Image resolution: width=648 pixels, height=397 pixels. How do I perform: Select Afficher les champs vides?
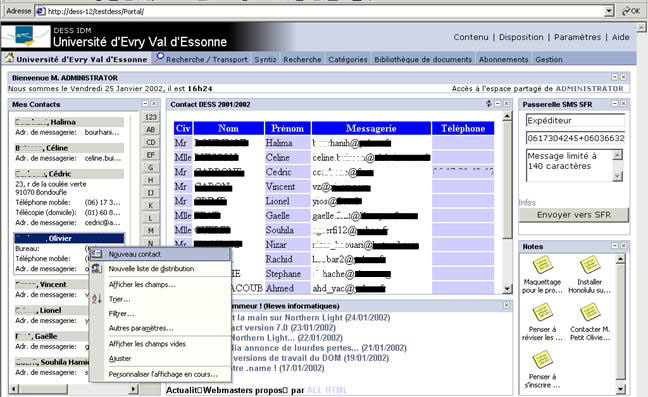[160, 344]
